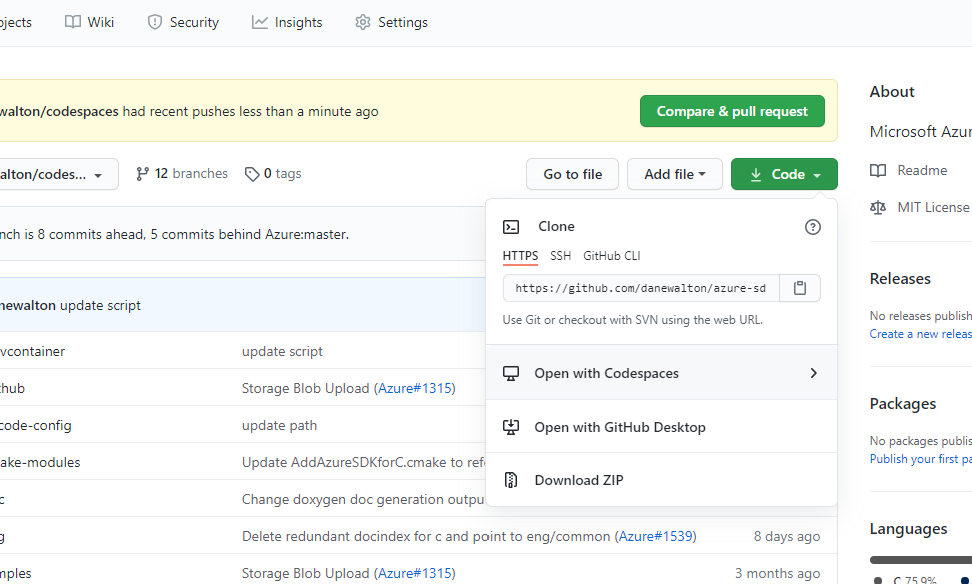
Task: Click Publish your first package link
Action: pyautogui.click(x=921, y=459)
